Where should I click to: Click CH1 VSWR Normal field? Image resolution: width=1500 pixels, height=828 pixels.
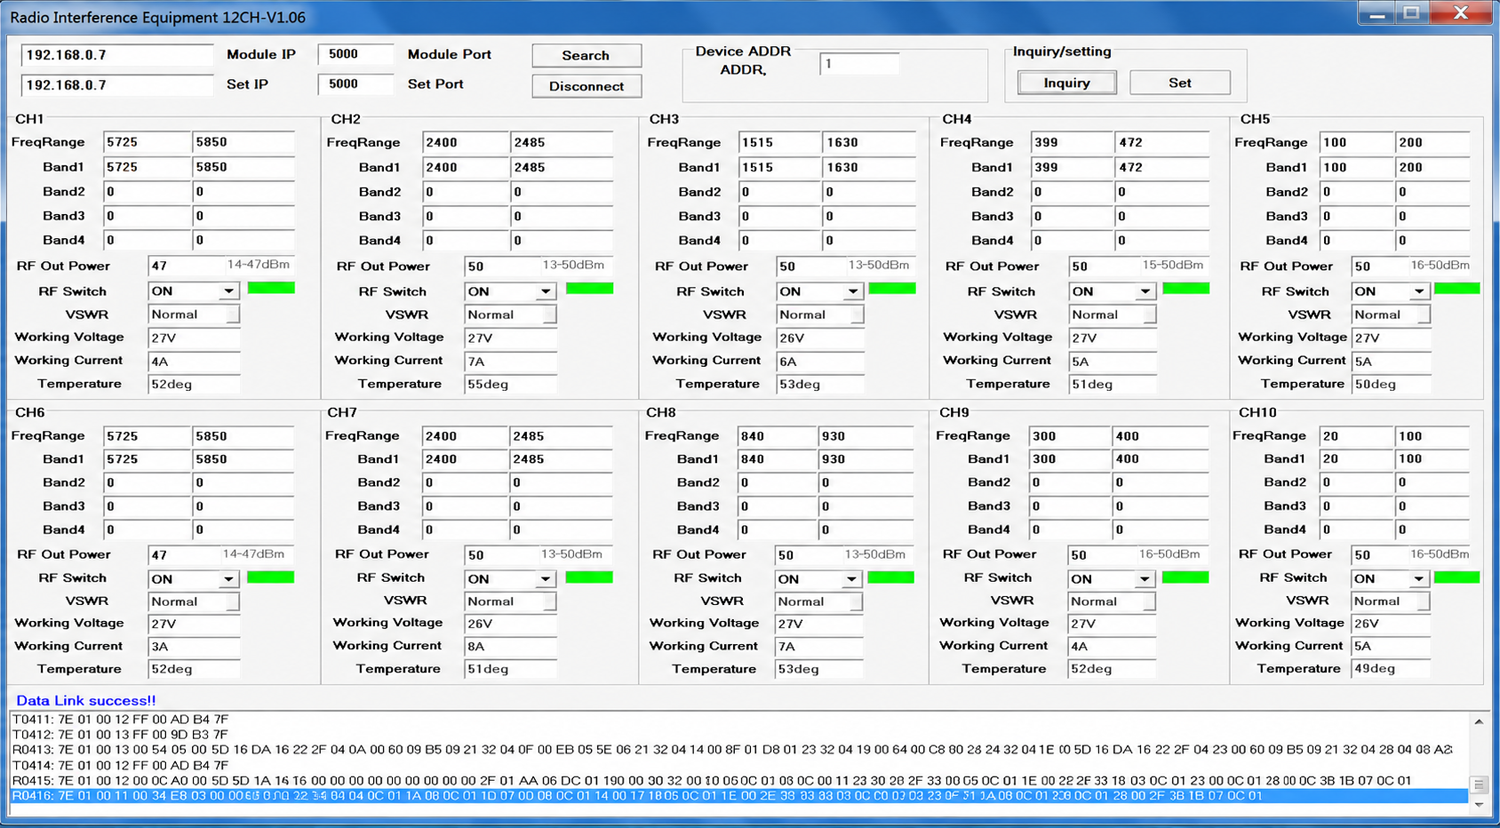(194, 314)
